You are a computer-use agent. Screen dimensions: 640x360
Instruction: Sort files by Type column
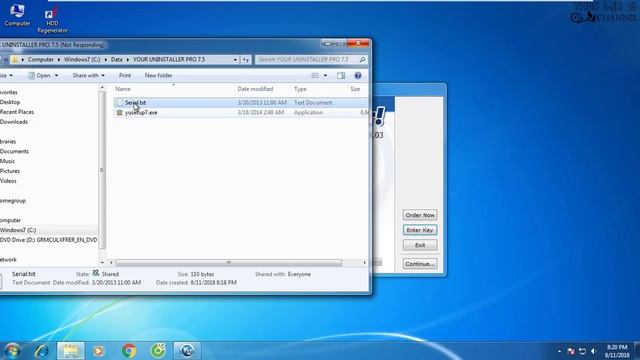pos(300,89)
